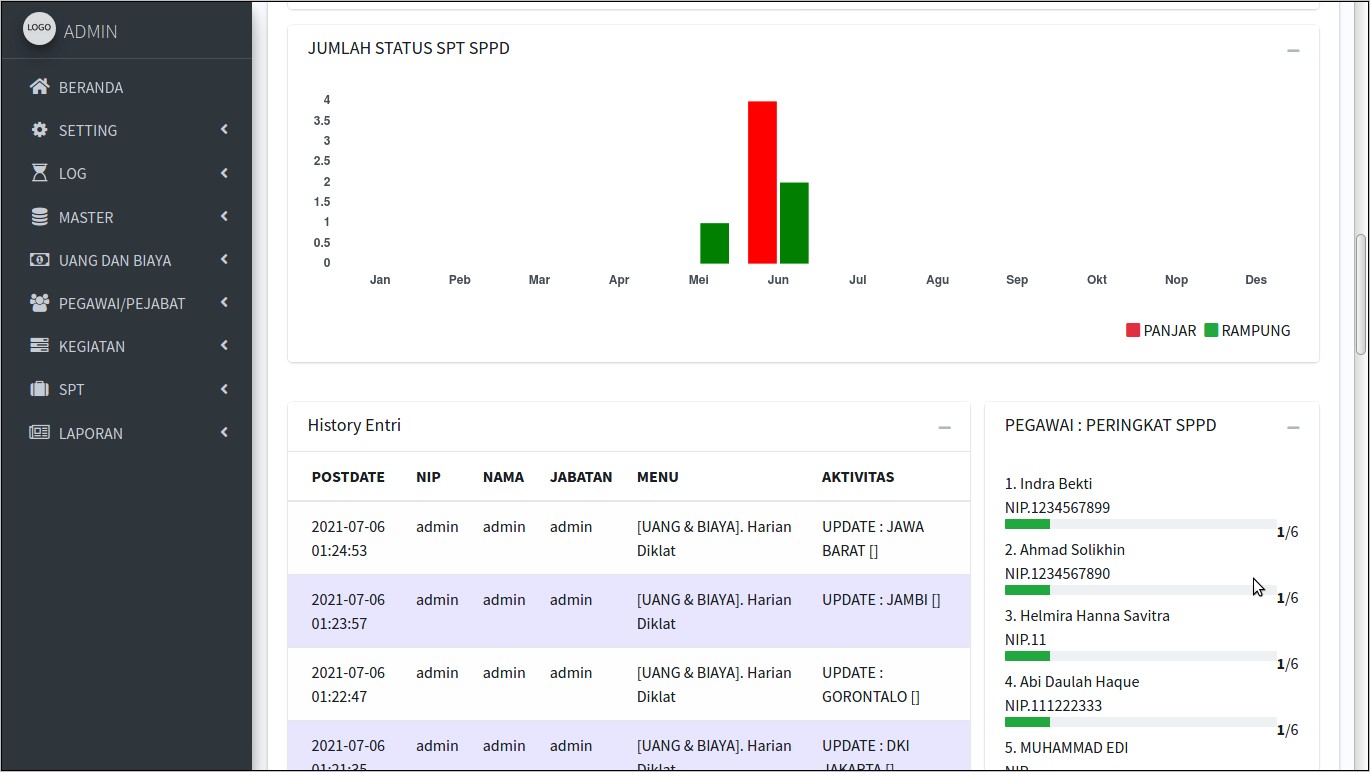The height and width of the screenshot is (772, 1370).
Task: Open the Beranda menu item
Action: pyautogui.click(x=126, y=87)
